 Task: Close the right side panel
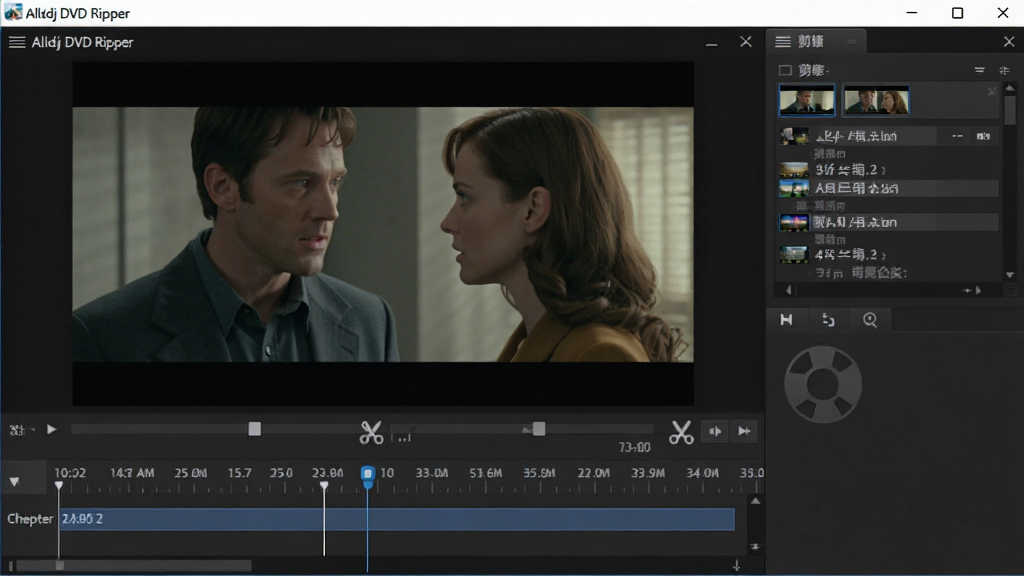(x=1009, y=42)
